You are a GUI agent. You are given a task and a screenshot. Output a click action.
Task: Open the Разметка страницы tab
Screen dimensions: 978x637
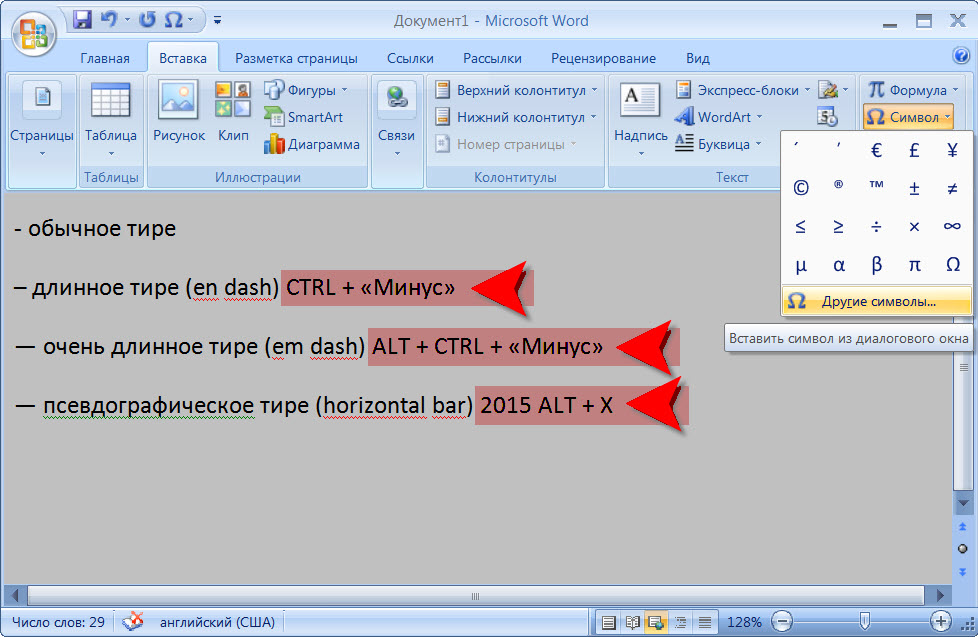296,58
